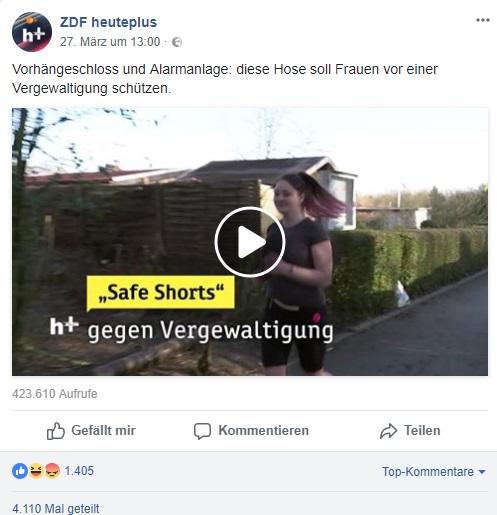Open the 1.405 reactions count
The width and height of the screenshot is (497, 515).
(79, 471)
